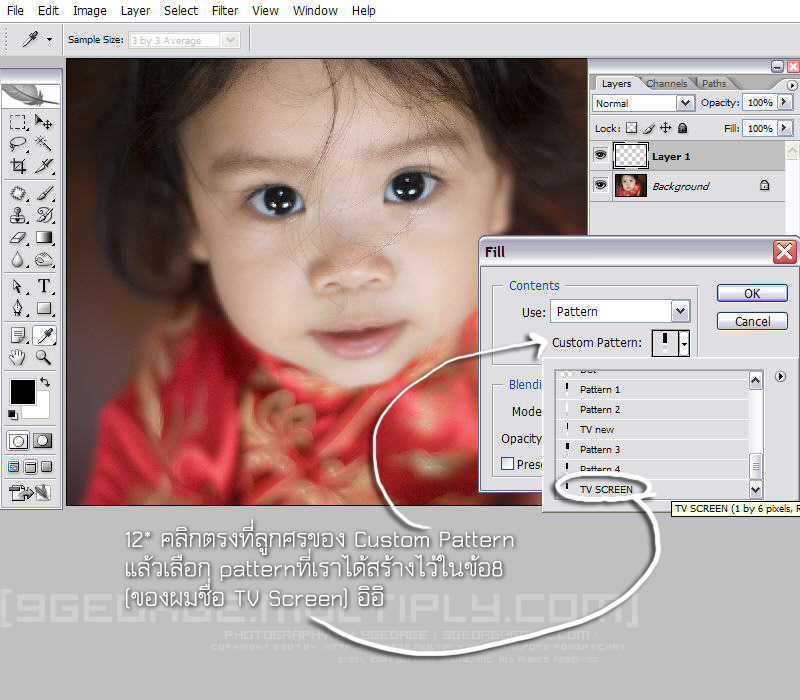The width and height of the screenshot is (800, 700).
Task: Hide Layer 1 using its eye icon
Action: click(601, 155)
